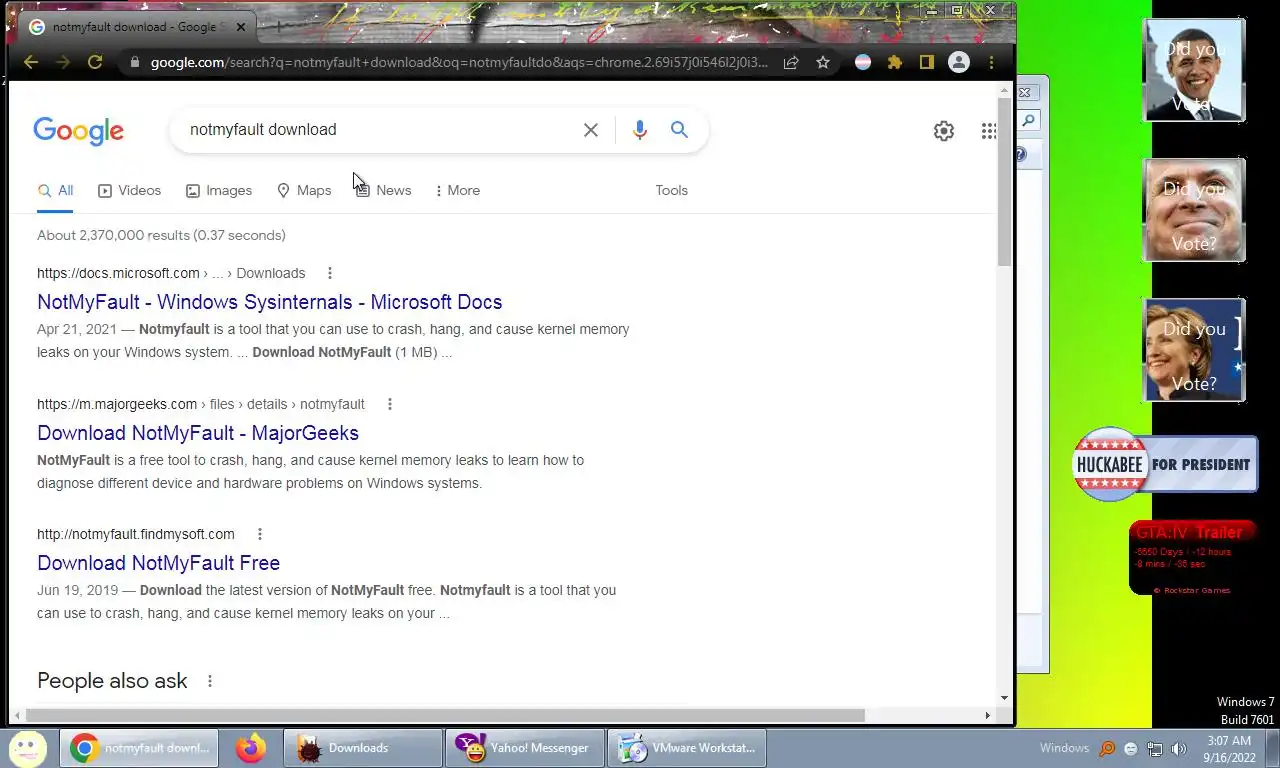Open Yahoo! Messenger from the taskbar
The height and width of the screenshot is (768, 1280).
[x=525, y=748]
